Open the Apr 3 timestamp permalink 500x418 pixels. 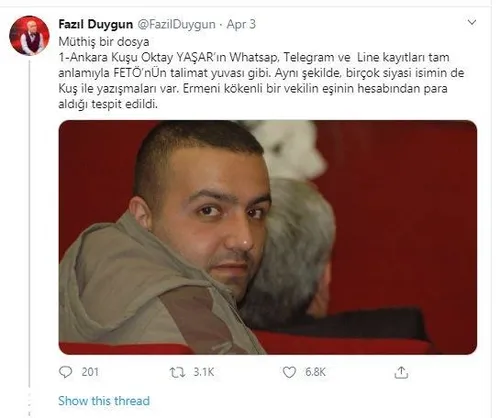[x=241, y=24]
